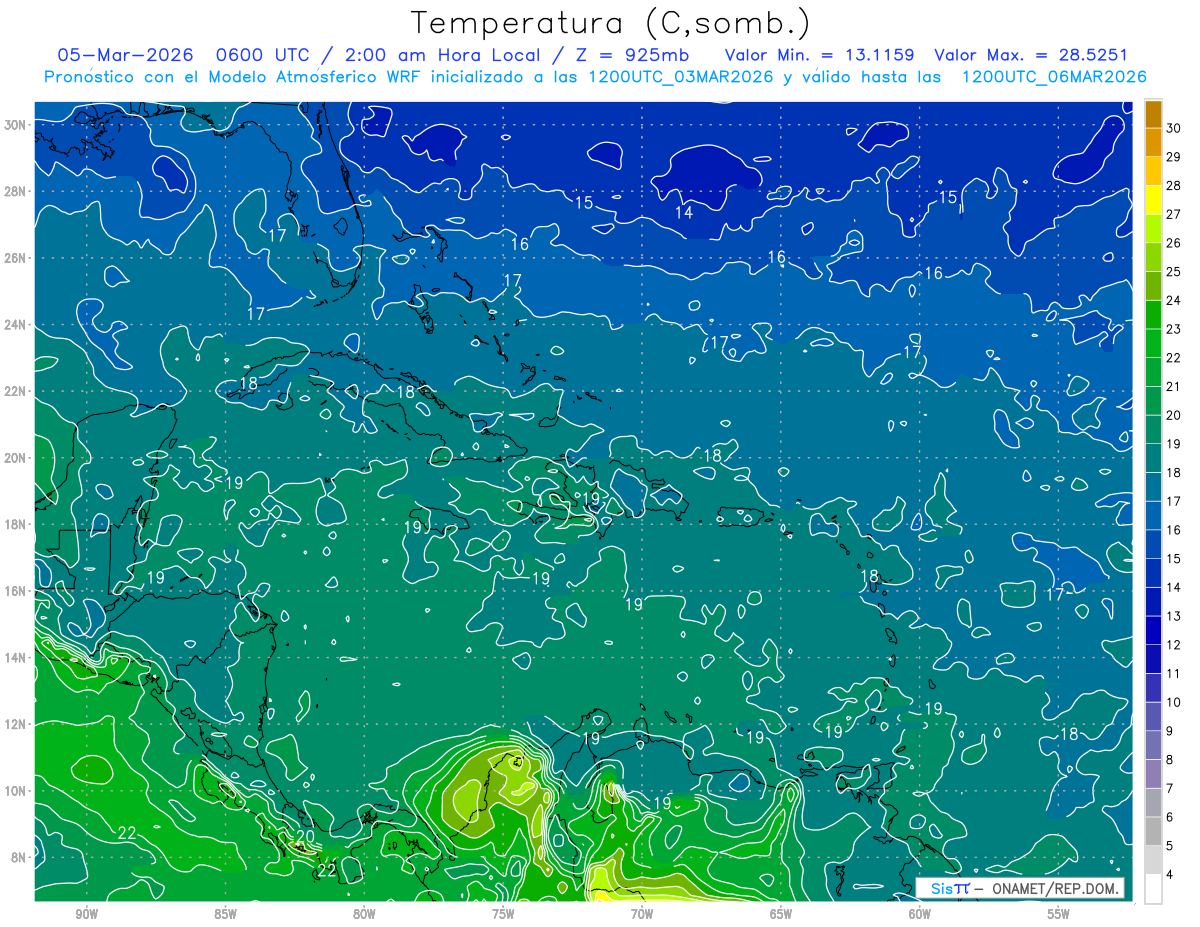Image resolution: width=1200 pixels, height=927 pixels.
Task: Click the latitude axis label "14N"
Action: tap(15, 658)
